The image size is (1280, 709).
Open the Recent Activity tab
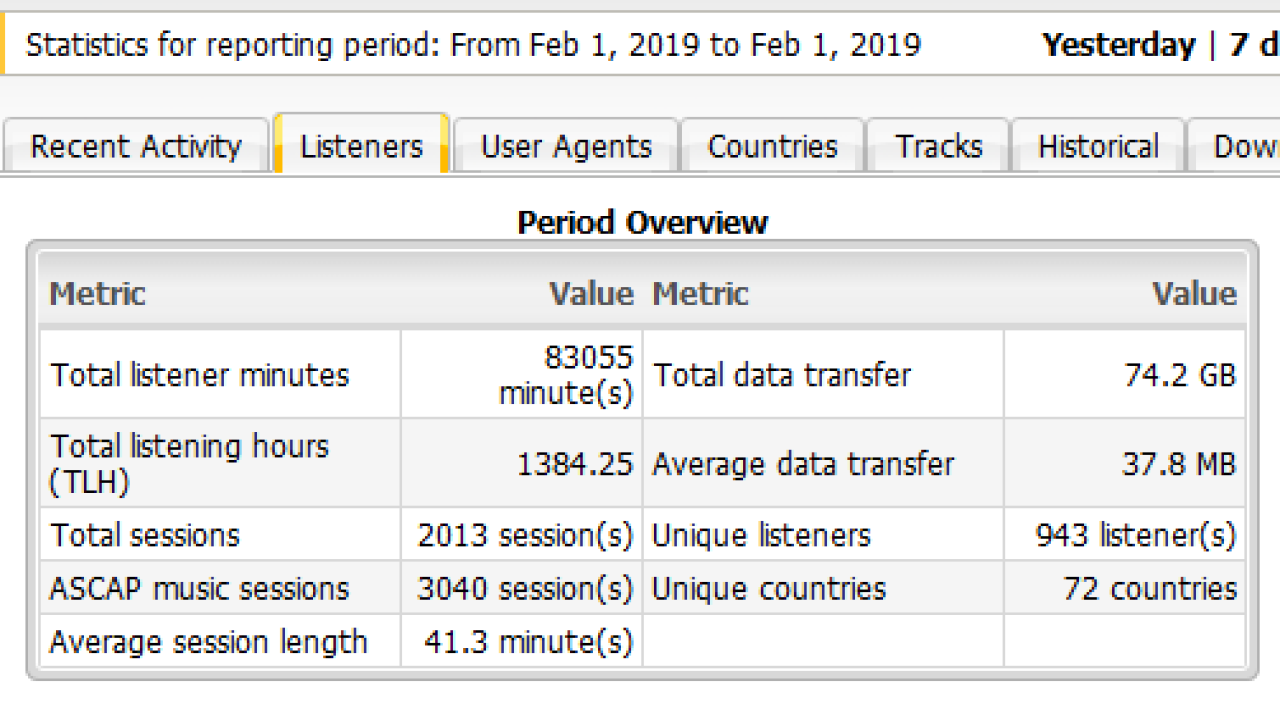point(136,147)
